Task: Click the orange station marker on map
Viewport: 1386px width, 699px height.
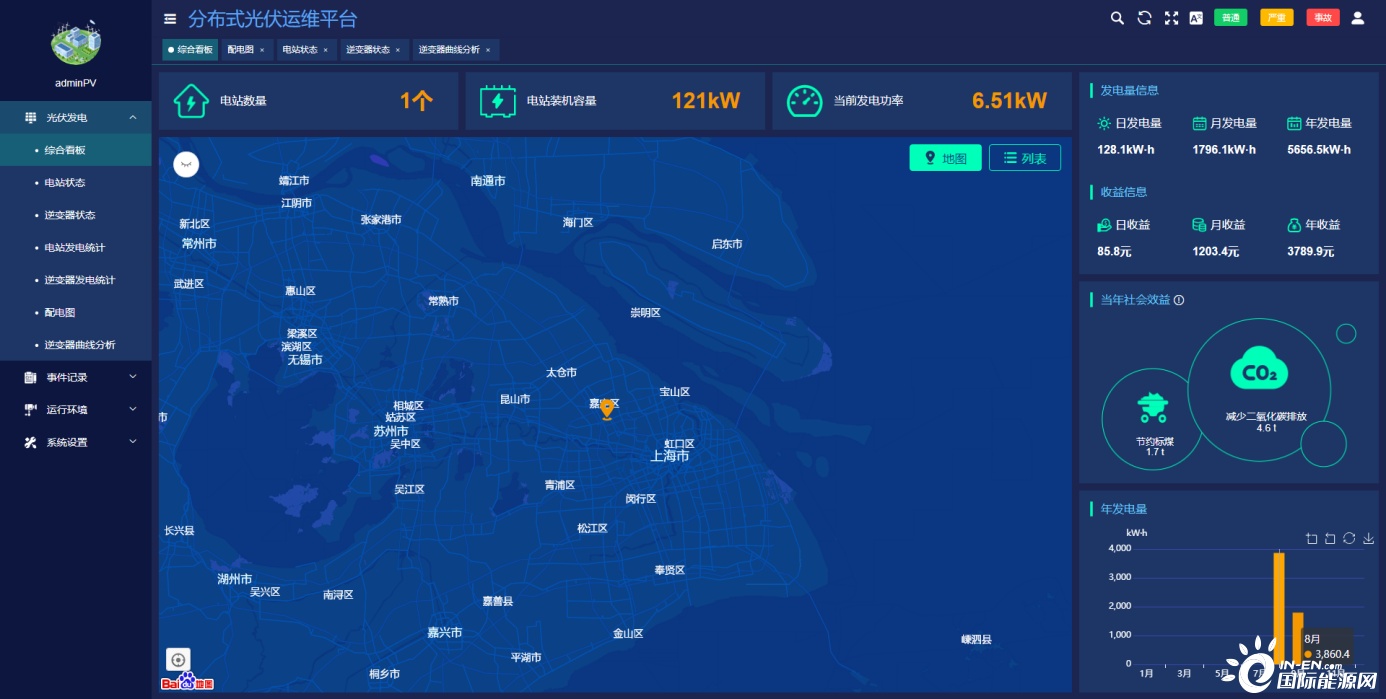Action: tap(607, 409)
